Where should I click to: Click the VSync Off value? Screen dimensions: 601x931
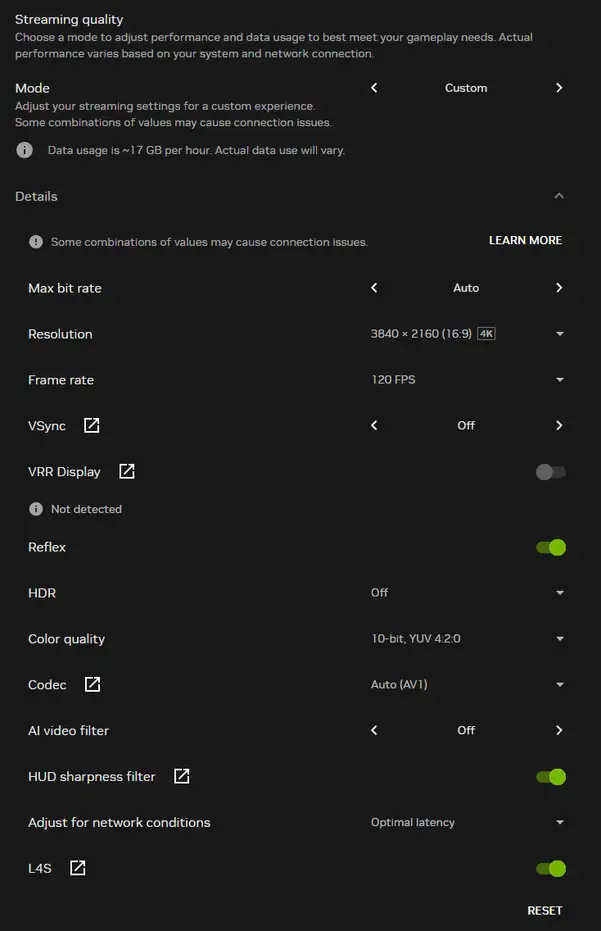coord(466,426)
